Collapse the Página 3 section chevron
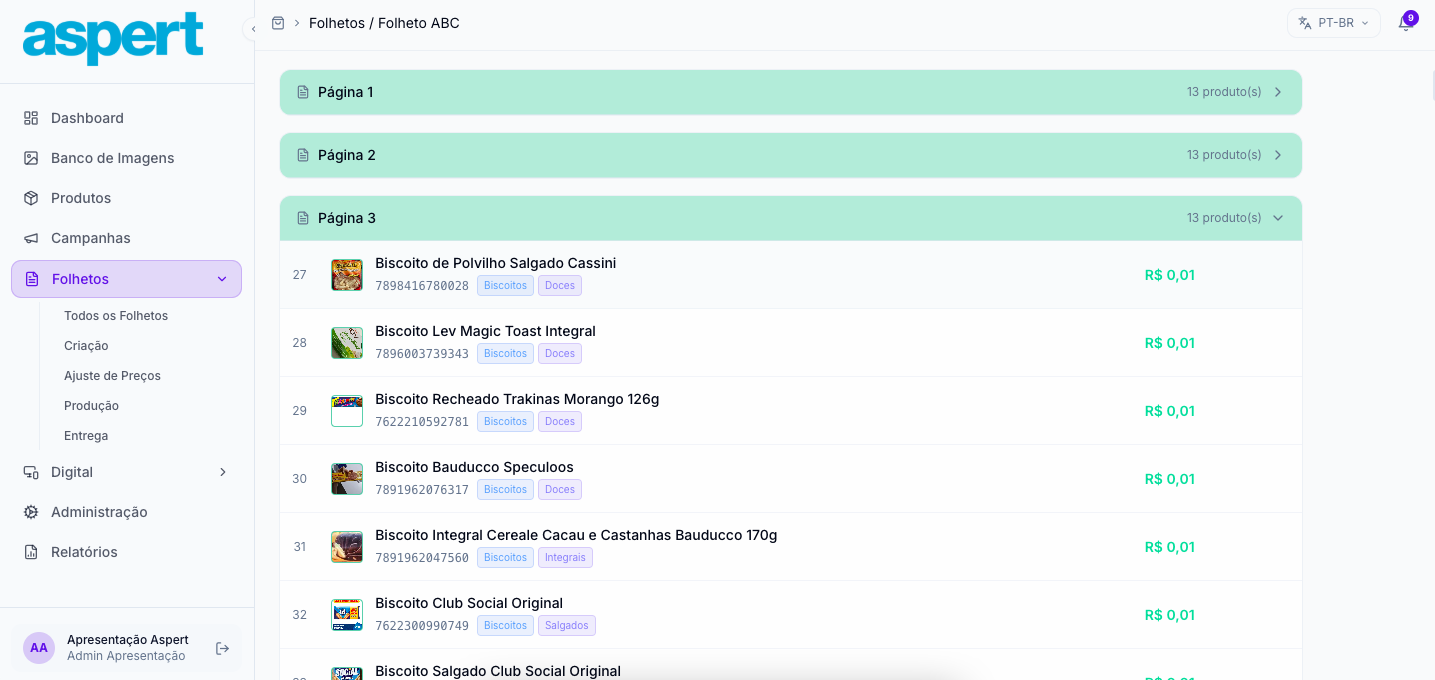Image resolution: width=1435 pixels, height=680 pixels. click(1278, 218)
